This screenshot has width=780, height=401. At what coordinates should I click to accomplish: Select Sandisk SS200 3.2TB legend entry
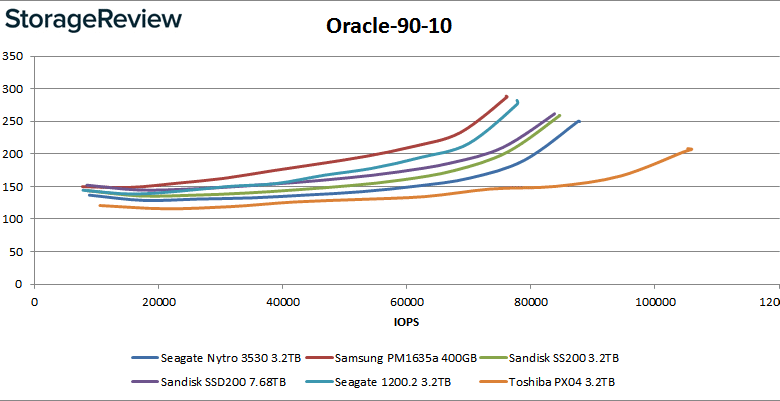pos(550,357)
